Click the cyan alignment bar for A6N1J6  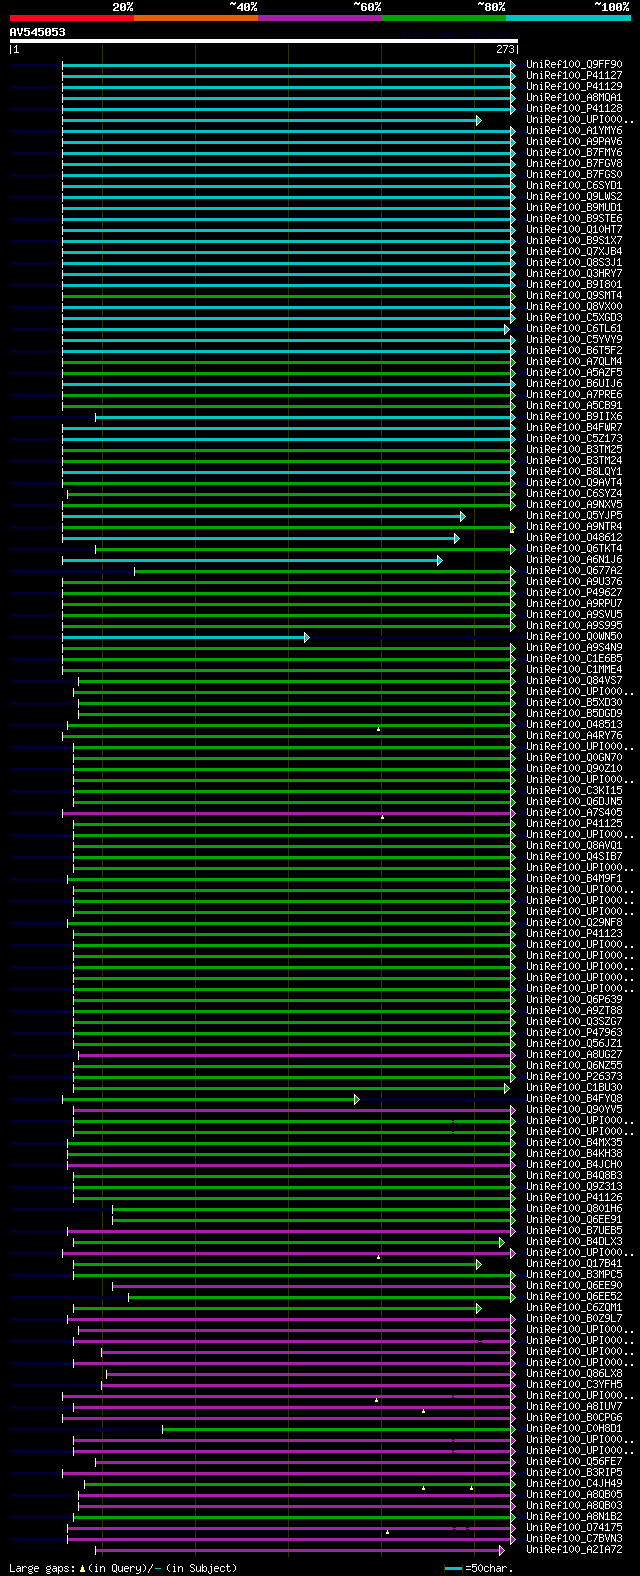click(x=252, y=560)
